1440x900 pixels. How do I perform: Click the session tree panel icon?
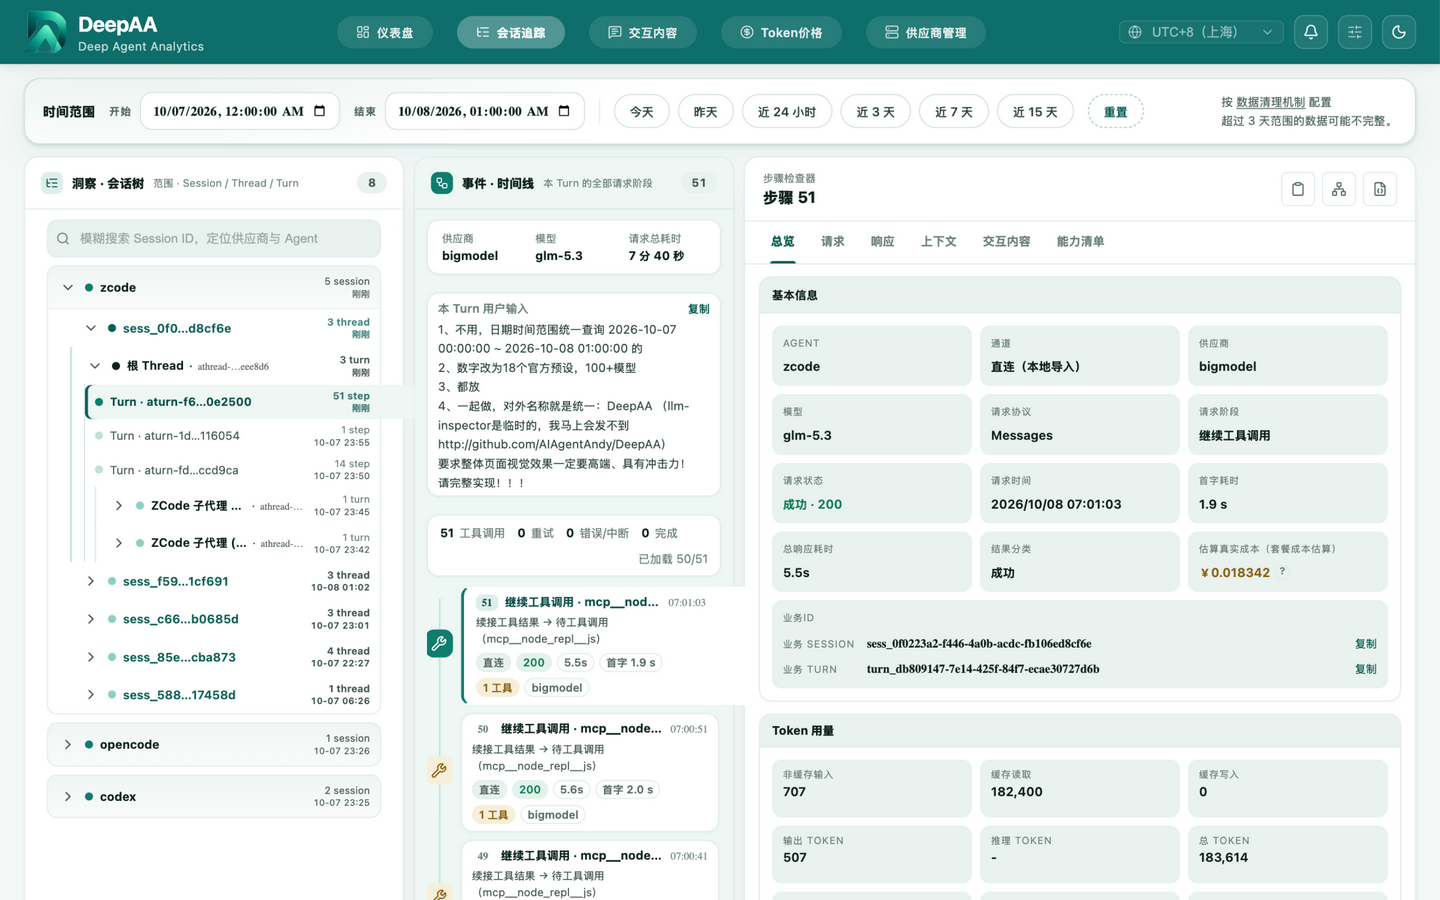coord(52,183)
